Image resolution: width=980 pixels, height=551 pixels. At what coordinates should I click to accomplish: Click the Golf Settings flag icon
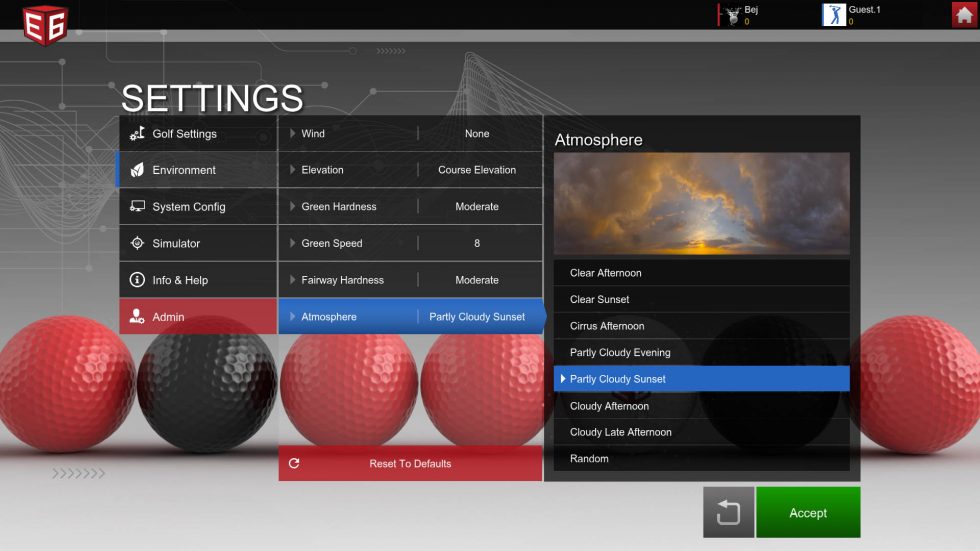pyautogui.click(x=137, y=133)
